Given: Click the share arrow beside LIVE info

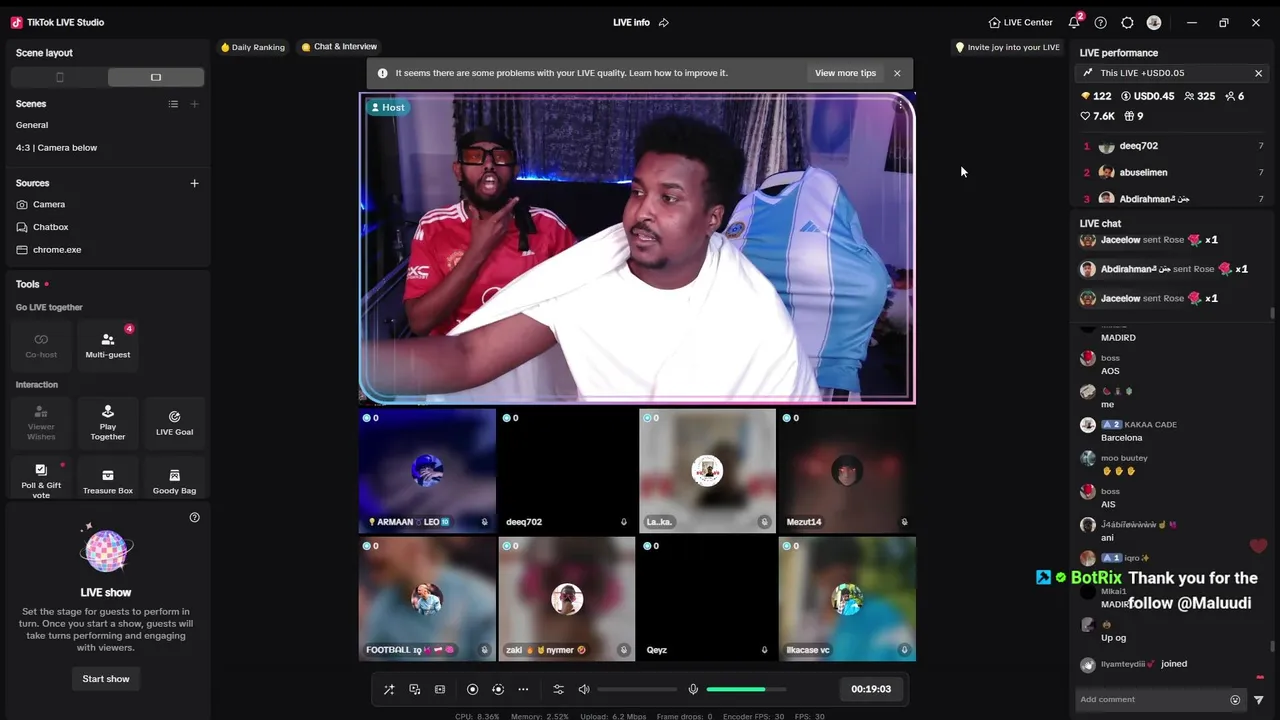Looking at the screenshot, I should pyautogui.click(x=664, y=22).
